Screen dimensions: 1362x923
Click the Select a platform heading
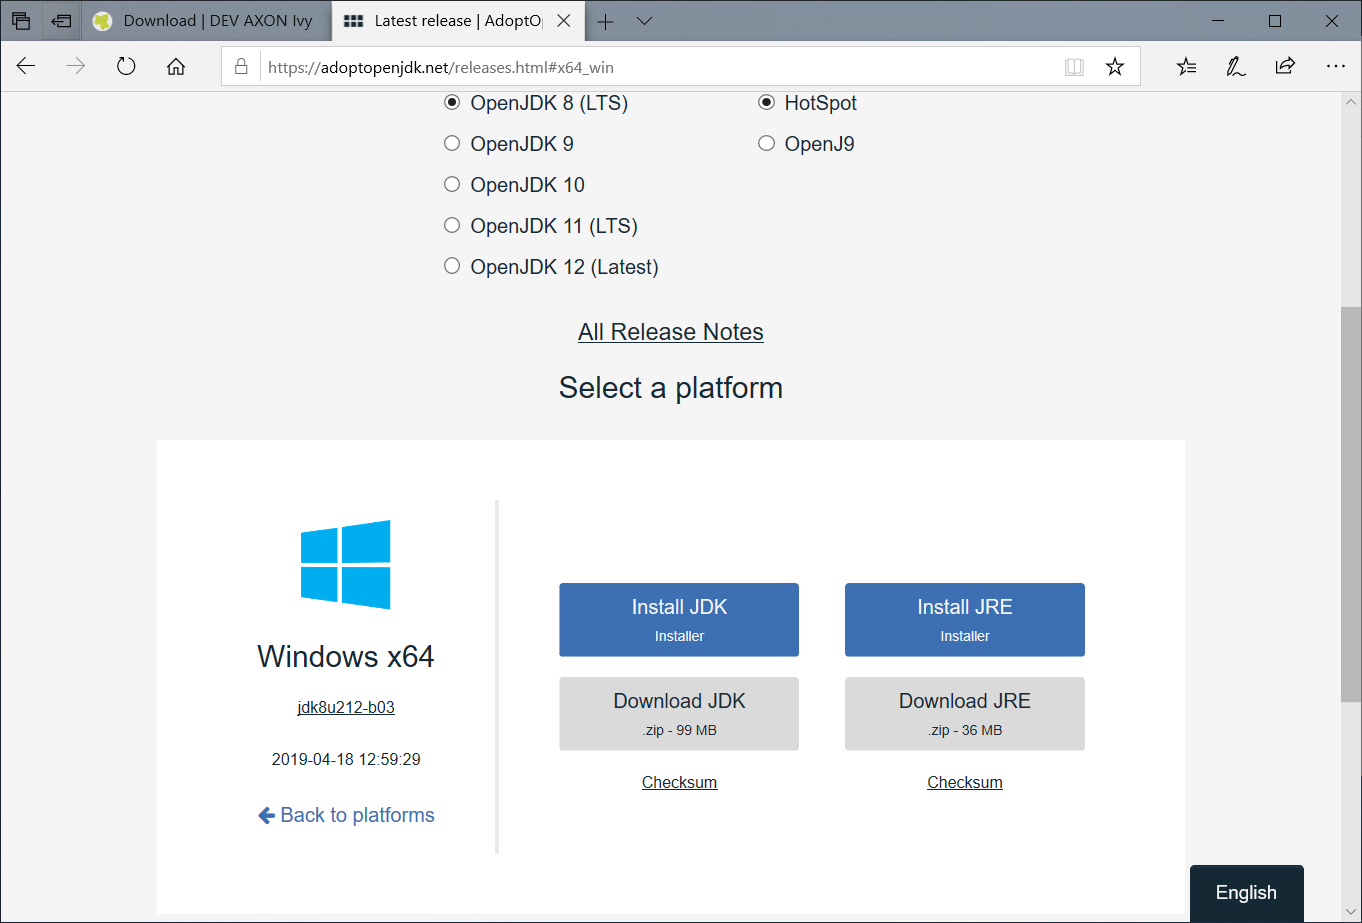pyautogui.click(x=671, y=388)
